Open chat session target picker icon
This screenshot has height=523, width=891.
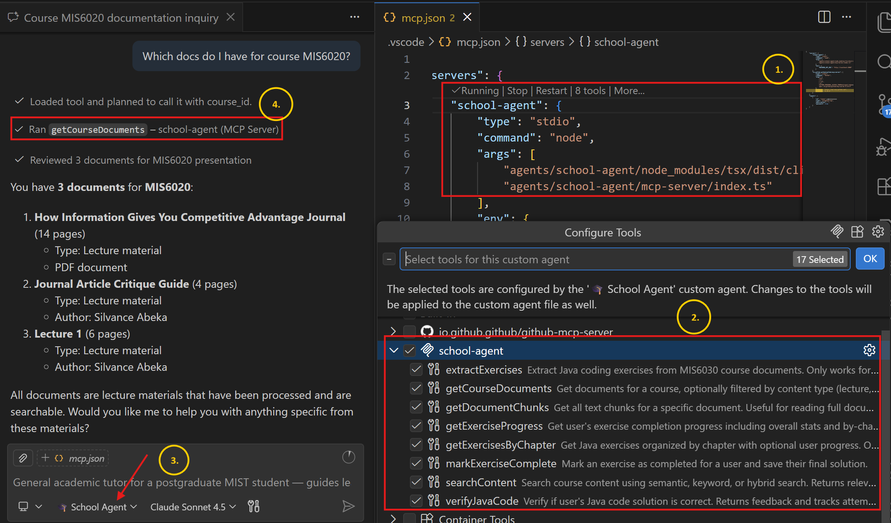(x=23, y=506)
